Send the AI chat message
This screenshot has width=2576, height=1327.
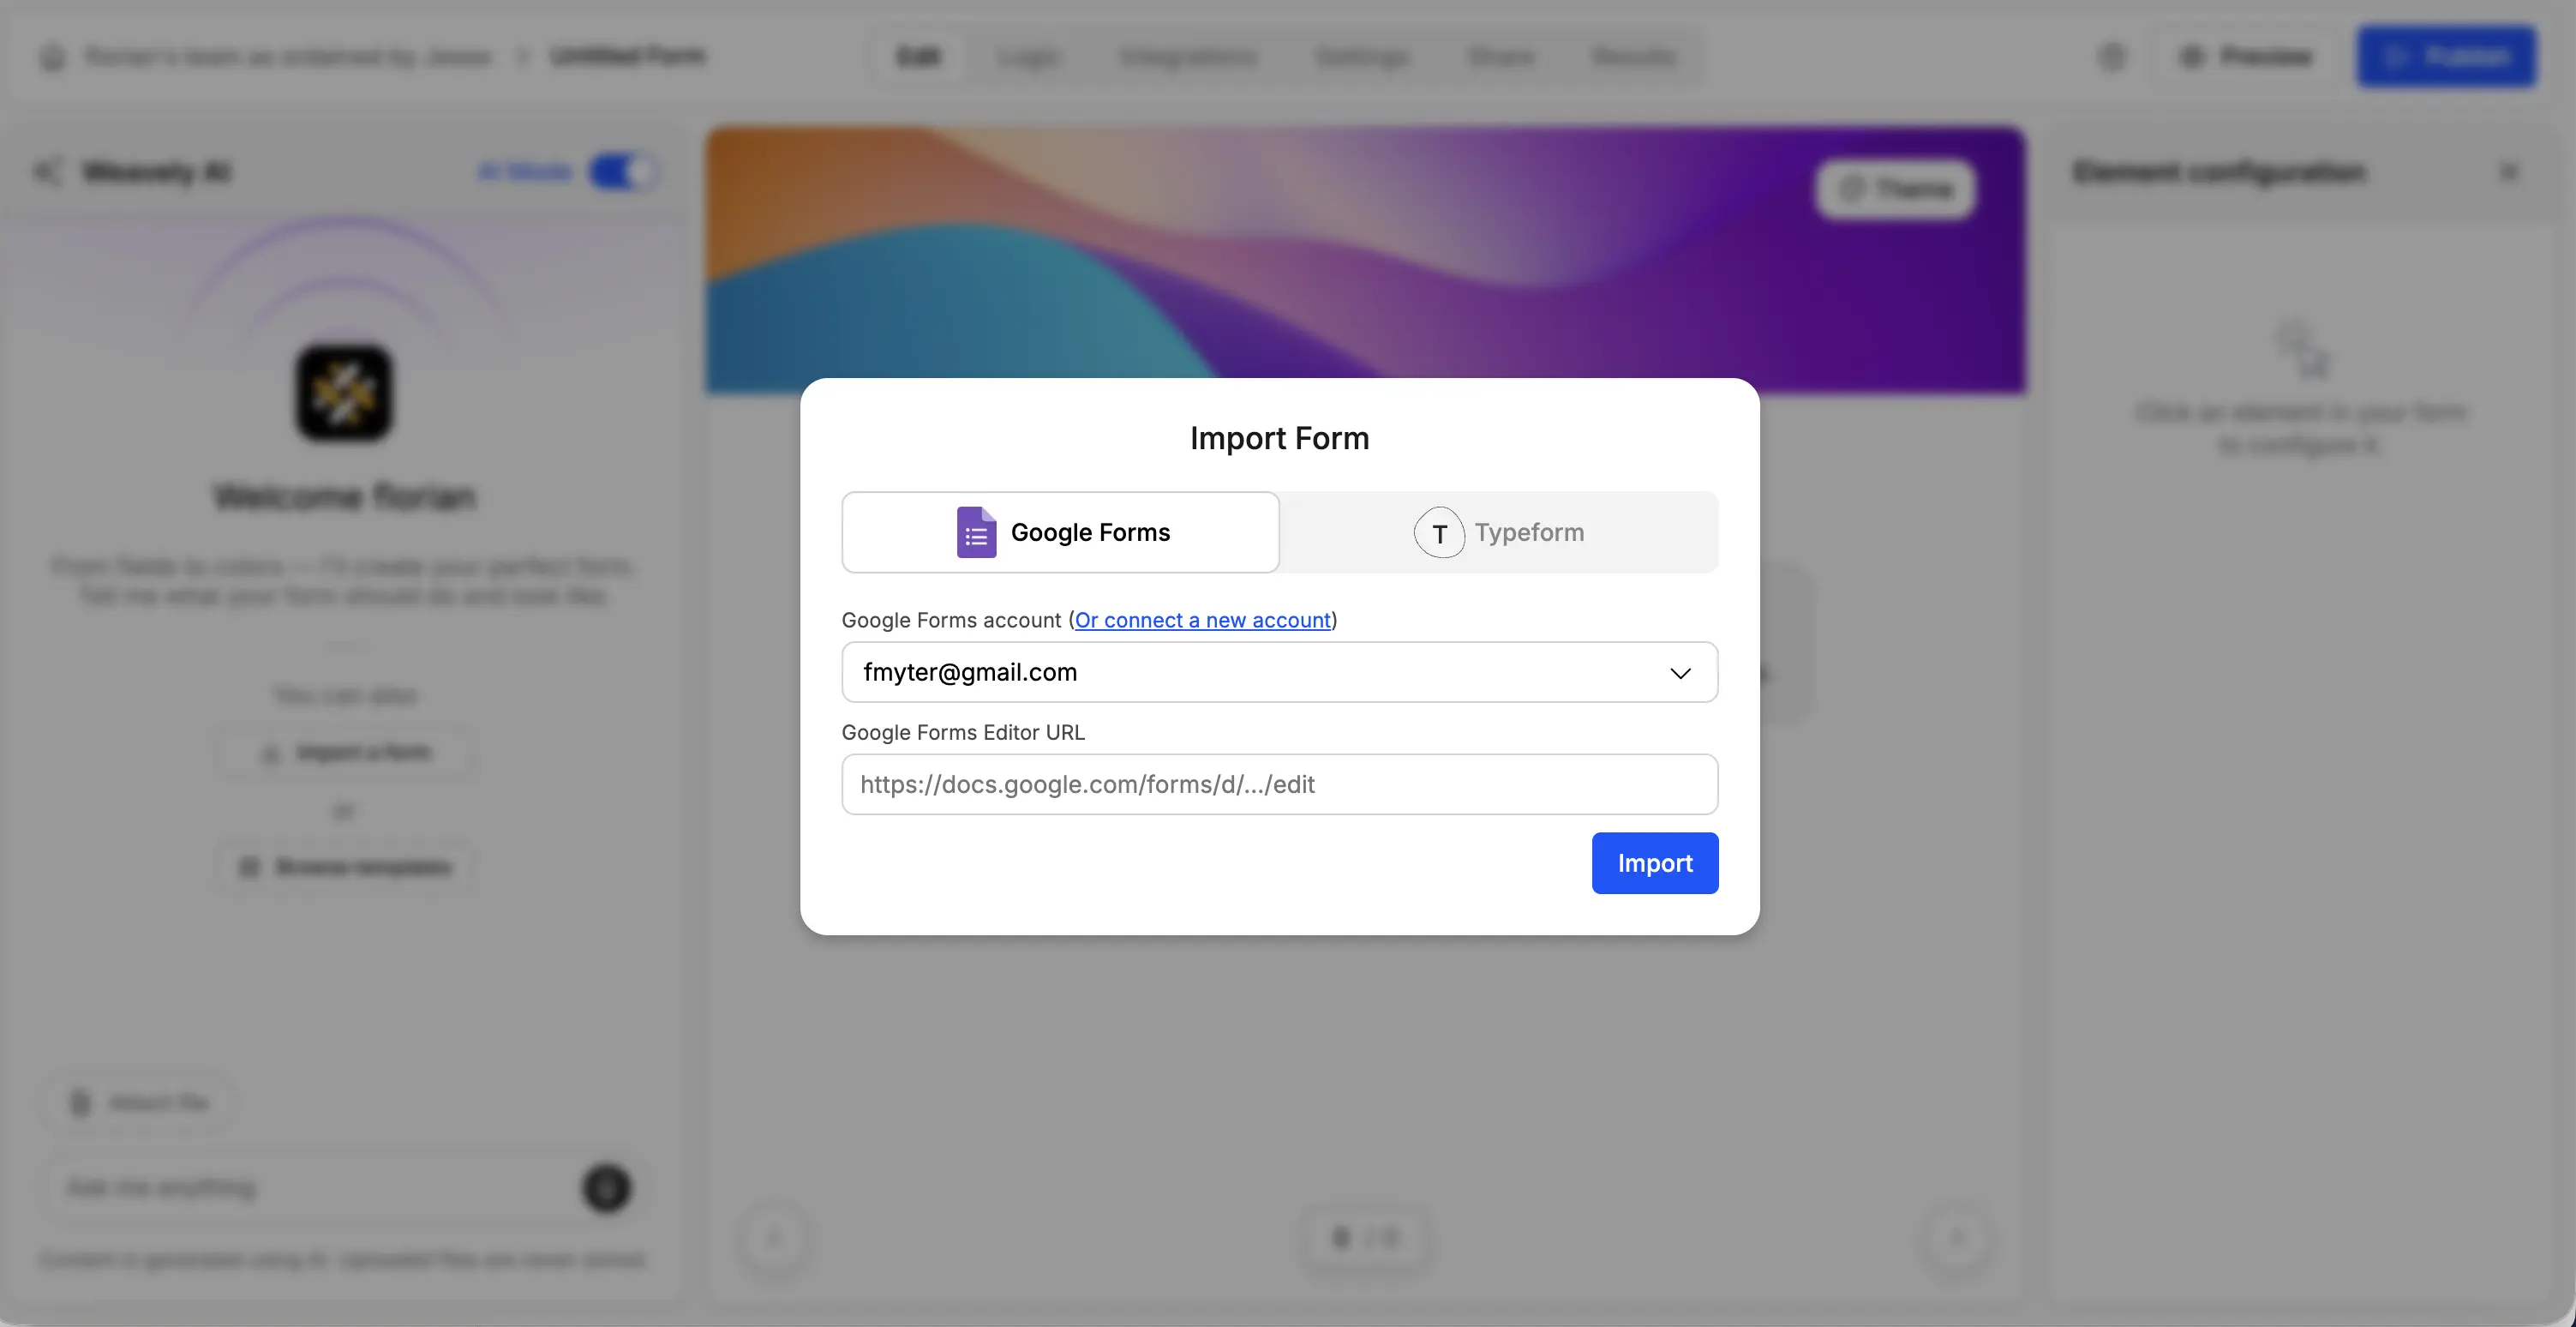(605, 1188)
